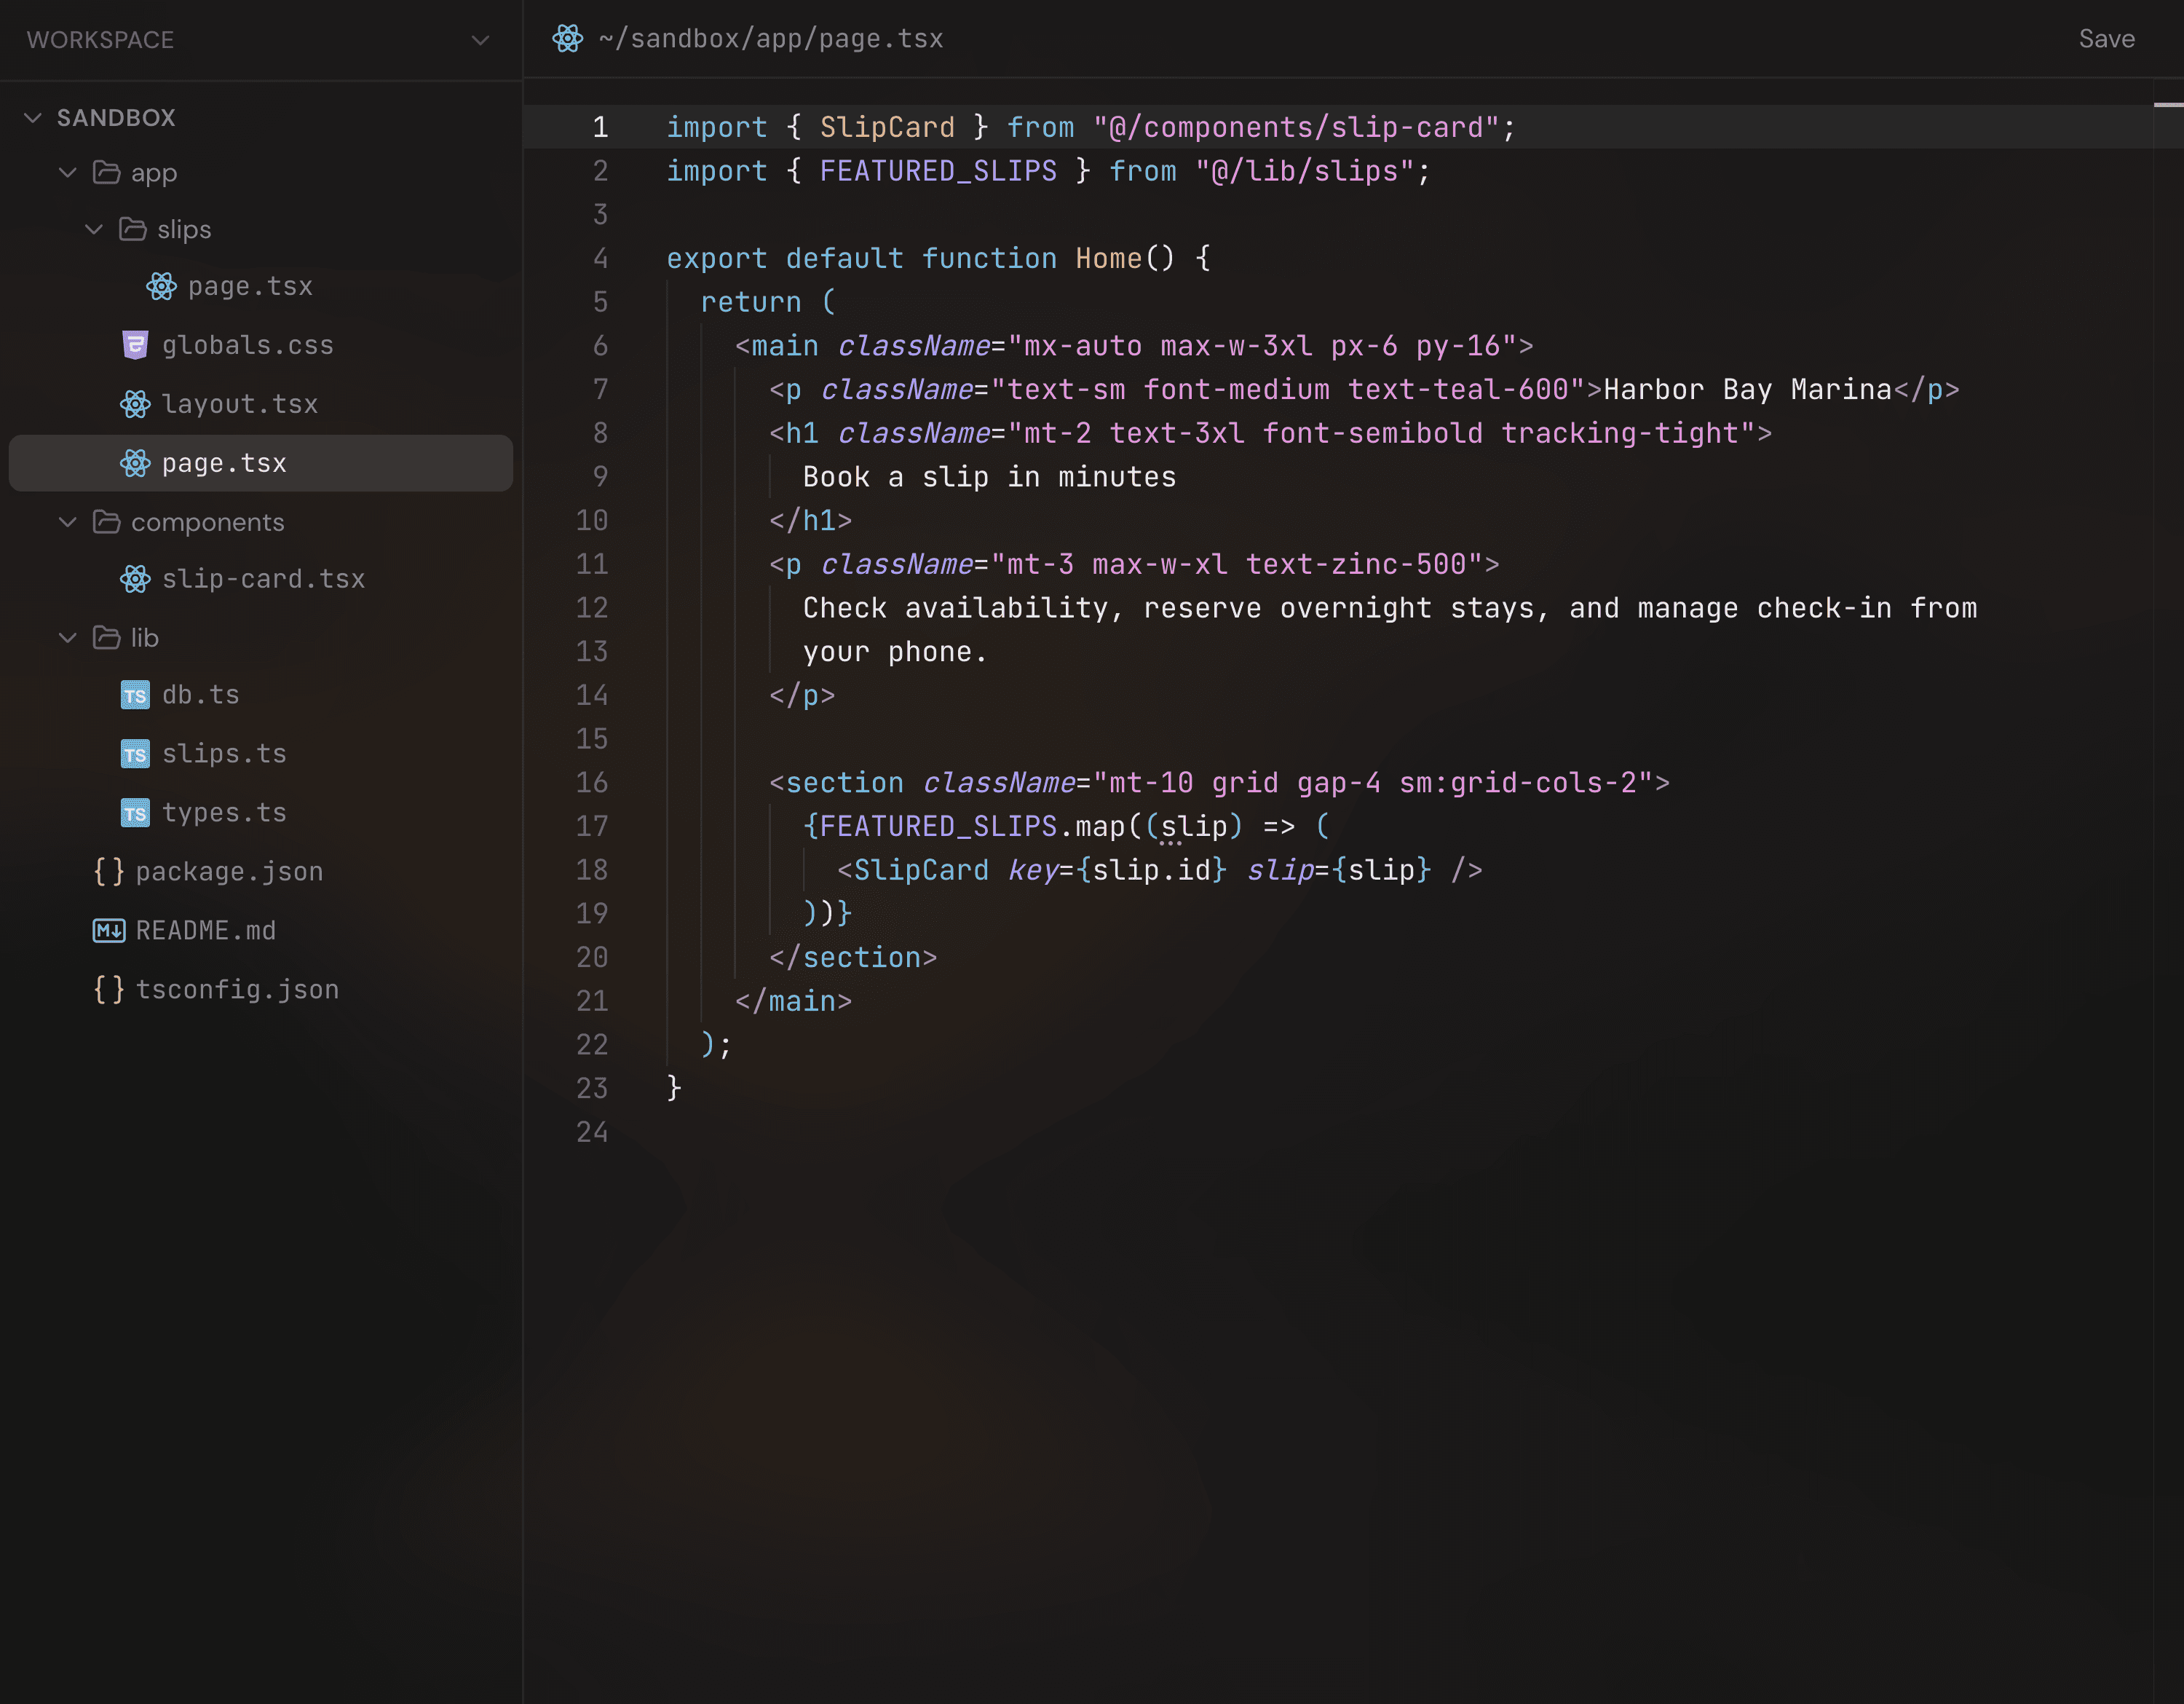Open layout.tsx in the file tree

261,404
